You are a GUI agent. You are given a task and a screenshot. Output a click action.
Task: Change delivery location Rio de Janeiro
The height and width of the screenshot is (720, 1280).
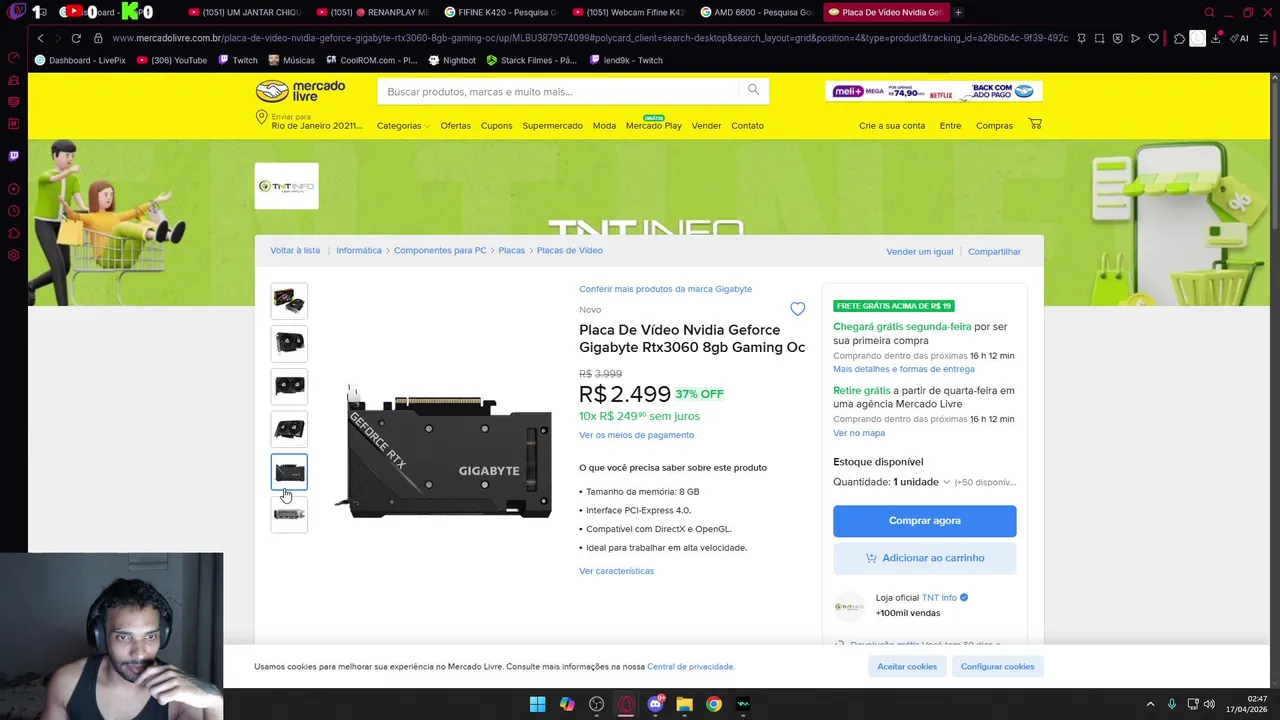[309, 121]
